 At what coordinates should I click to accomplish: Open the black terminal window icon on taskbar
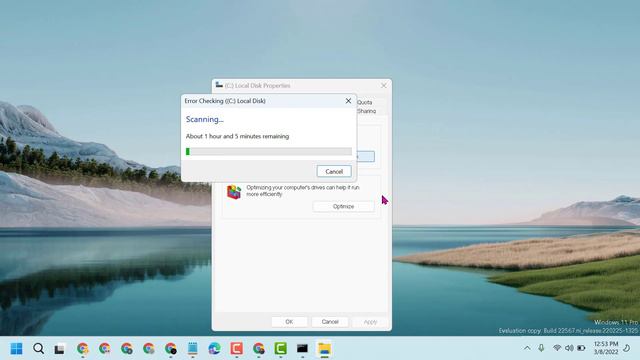pos(302,349)
